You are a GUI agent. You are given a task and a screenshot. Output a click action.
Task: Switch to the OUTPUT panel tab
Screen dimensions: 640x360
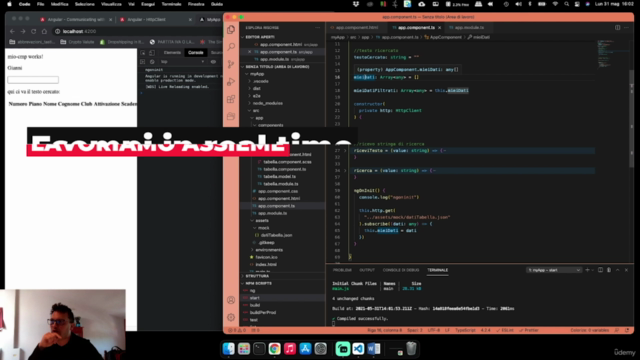367,270
